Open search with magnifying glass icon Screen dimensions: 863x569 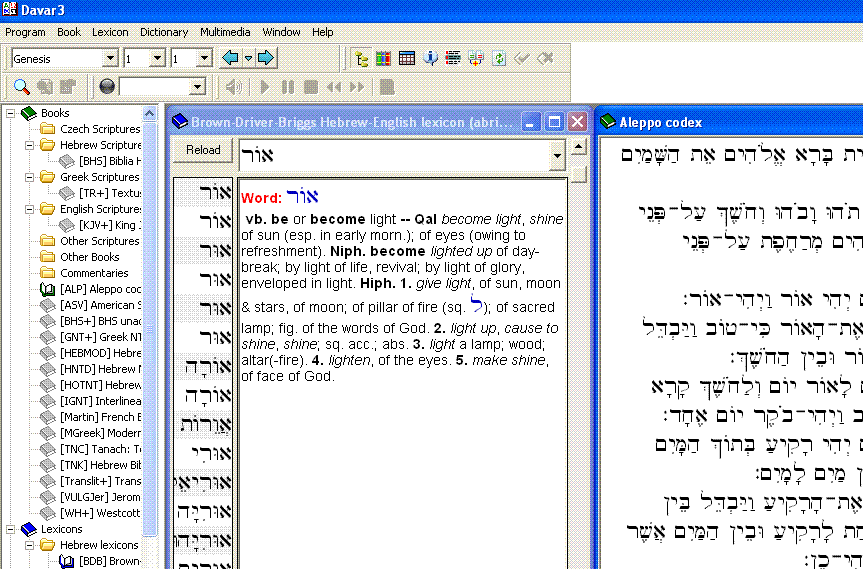tap(21, 86)
